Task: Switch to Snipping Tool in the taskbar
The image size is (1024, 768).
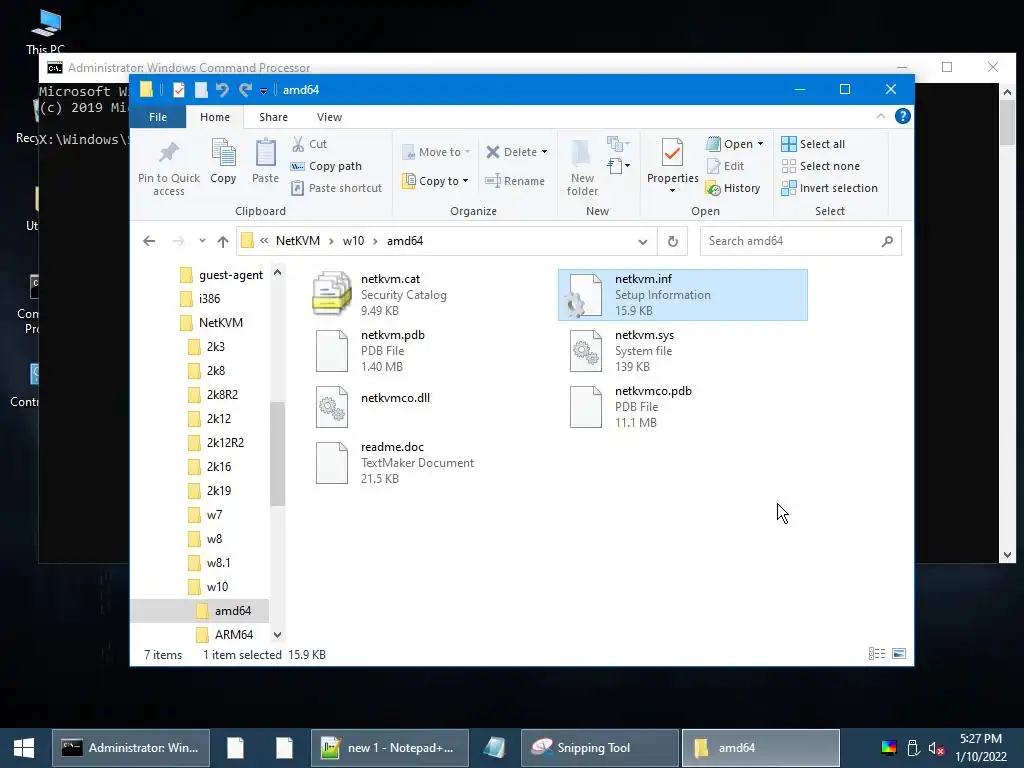Action: point(600,748)
